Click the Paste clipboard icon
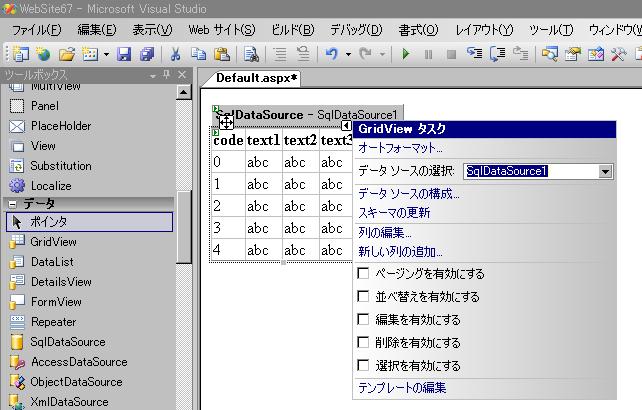Screen dimensions: 642x410 click(222, 54)
